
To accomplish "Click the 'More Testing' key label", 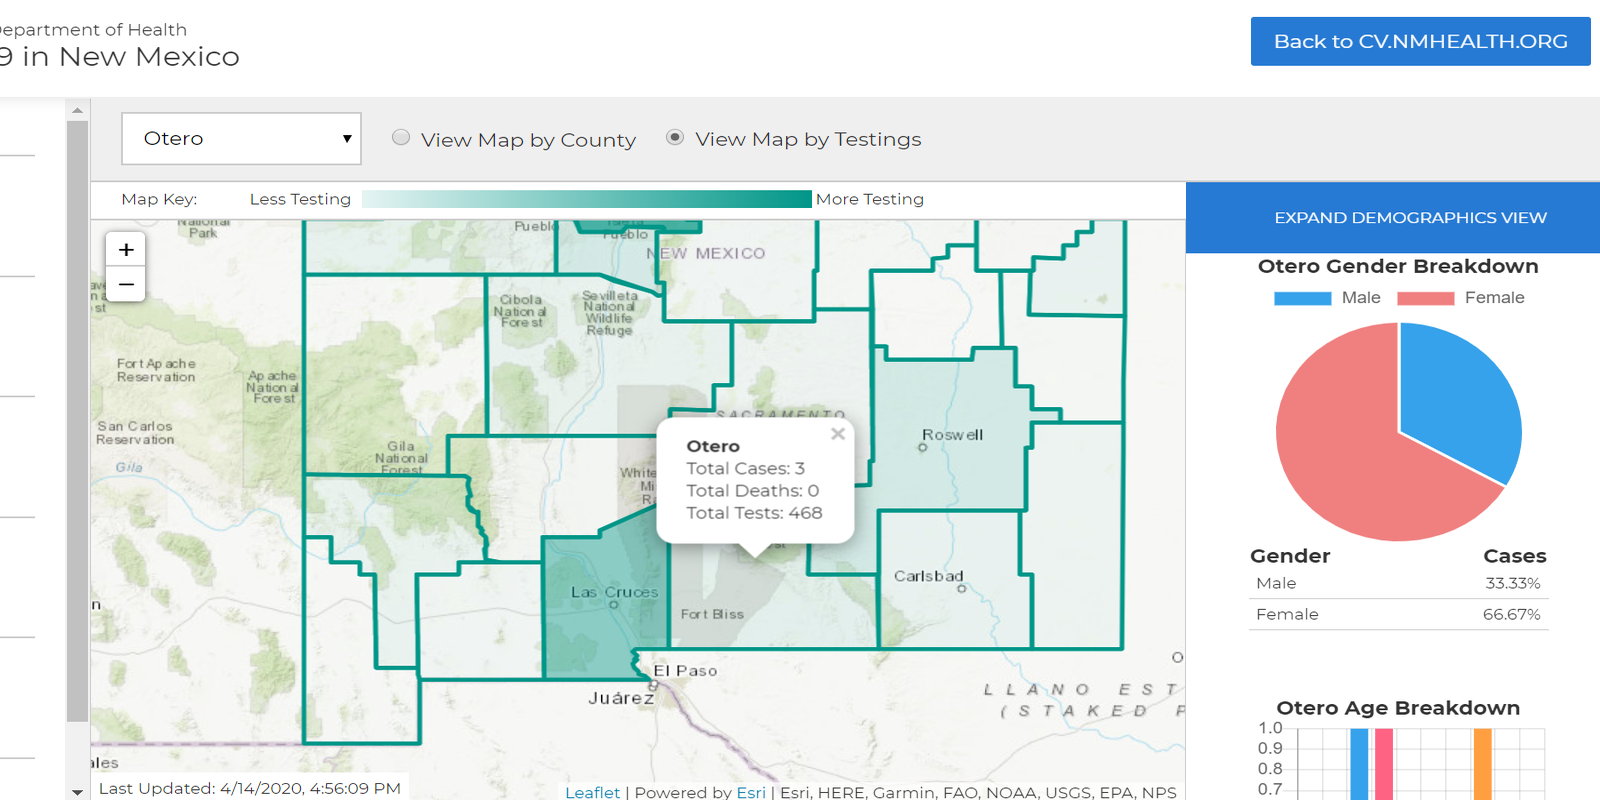I will point(870,199).
